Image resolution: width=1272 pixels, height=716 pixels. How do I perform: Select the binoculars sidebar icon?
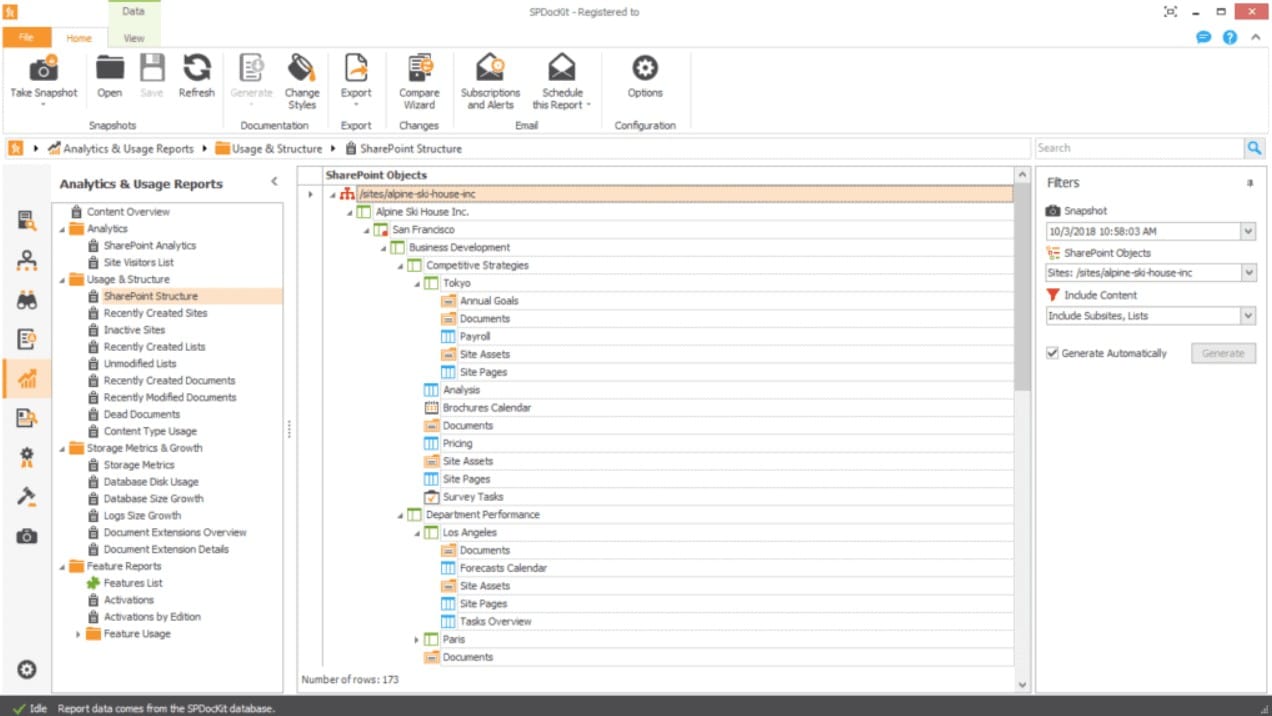coord(27,301)
